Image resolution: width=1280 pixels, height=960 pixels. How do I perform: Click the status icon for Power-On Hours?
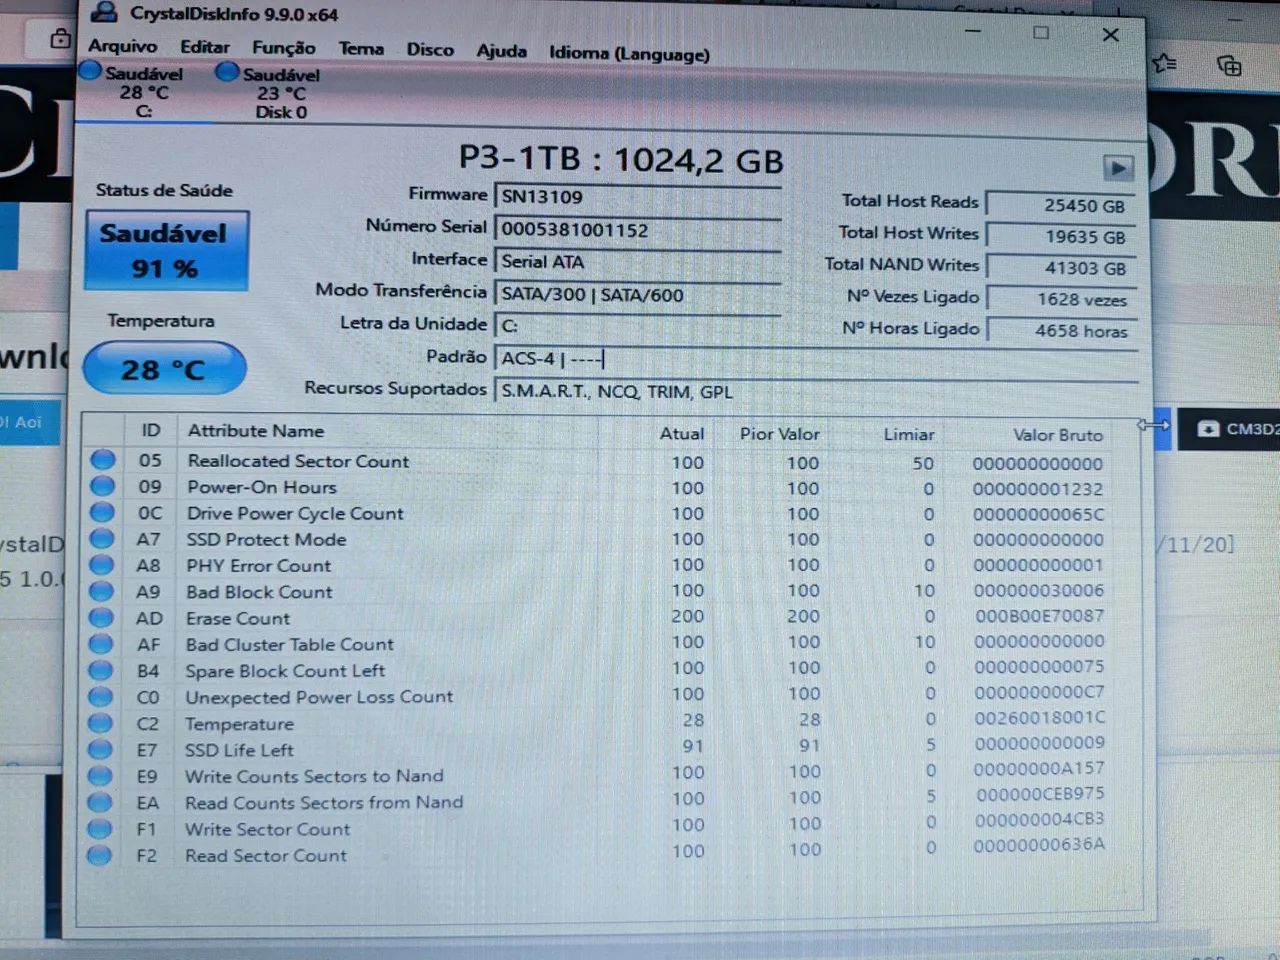pyautogui.click(x=102, y=486)
